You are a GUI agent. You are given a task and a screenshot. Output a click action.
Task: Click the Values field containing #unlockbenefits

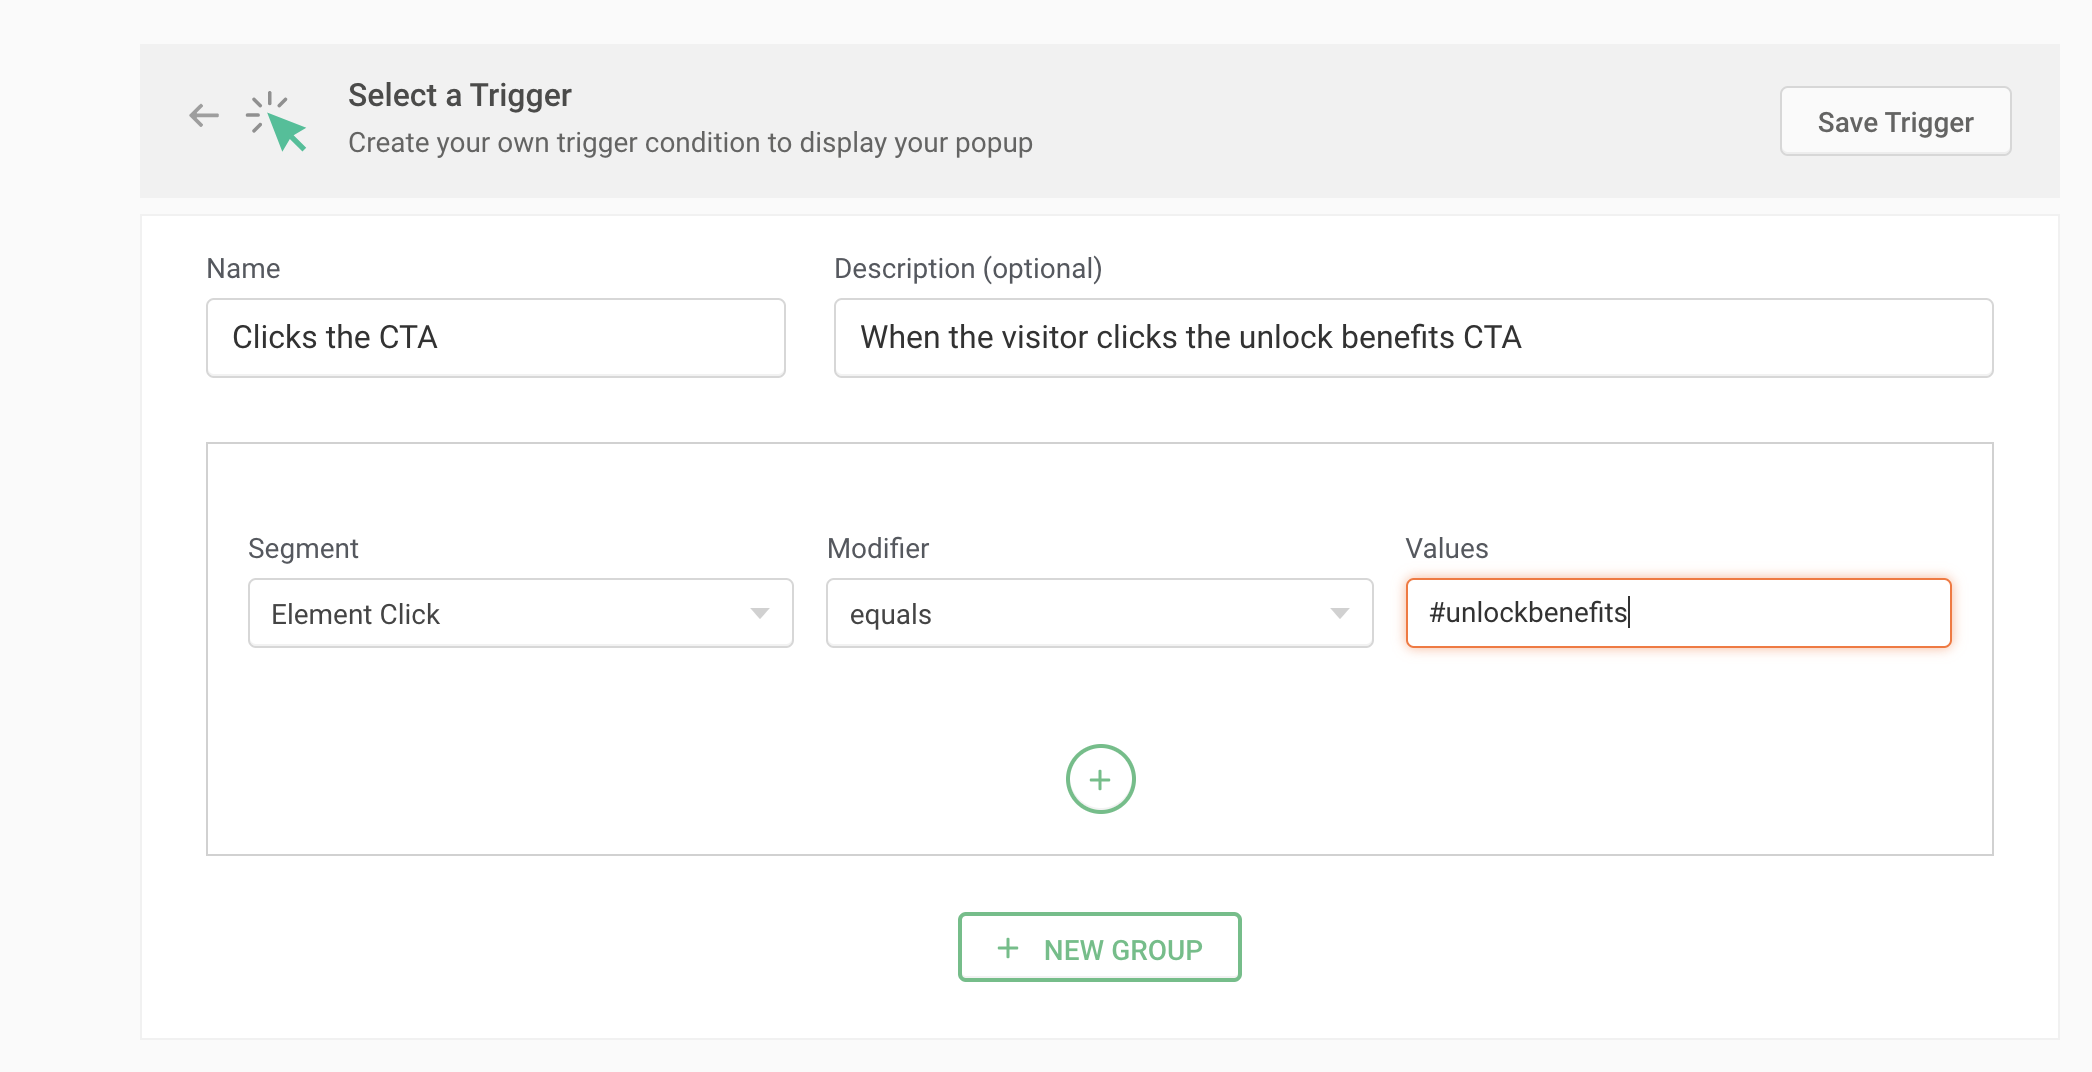pos(1677,613)
